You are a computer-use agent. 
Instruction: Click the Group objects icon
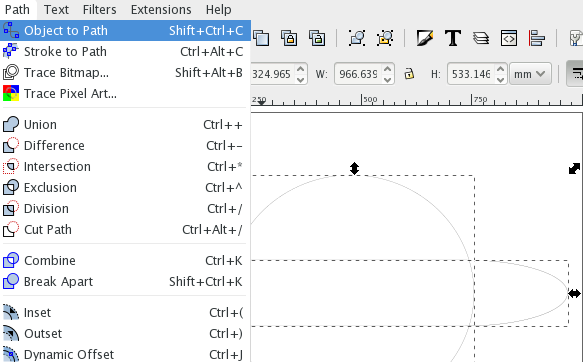(x=357, y=38)
